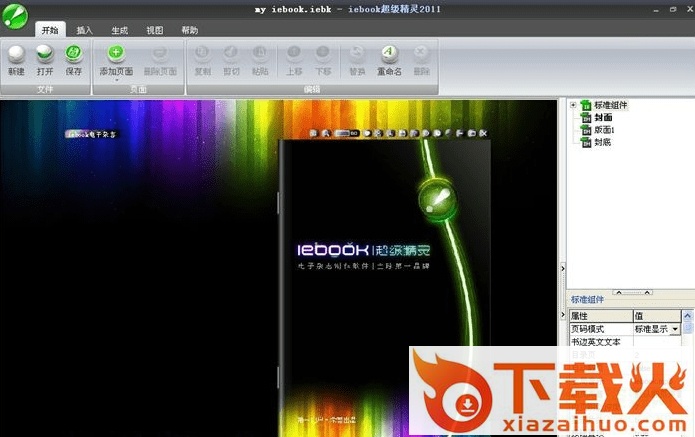This screenshot has height=437, width=695.
Task: Expand the 标准组件 tree node
Action: (x=573, y=105)
